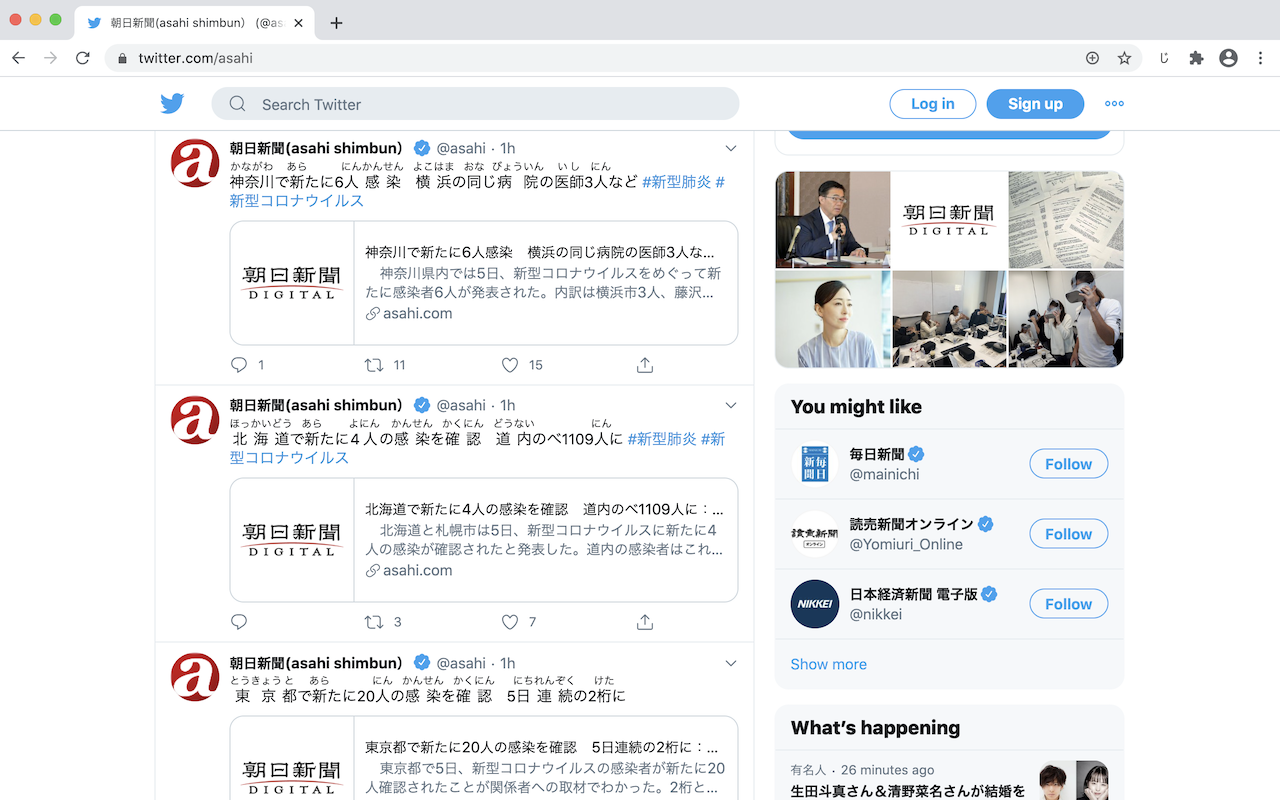The width and height of the screenshot is (1280, 800).
Task: Bookmark this page with star icon
Action: [1124, 58]
